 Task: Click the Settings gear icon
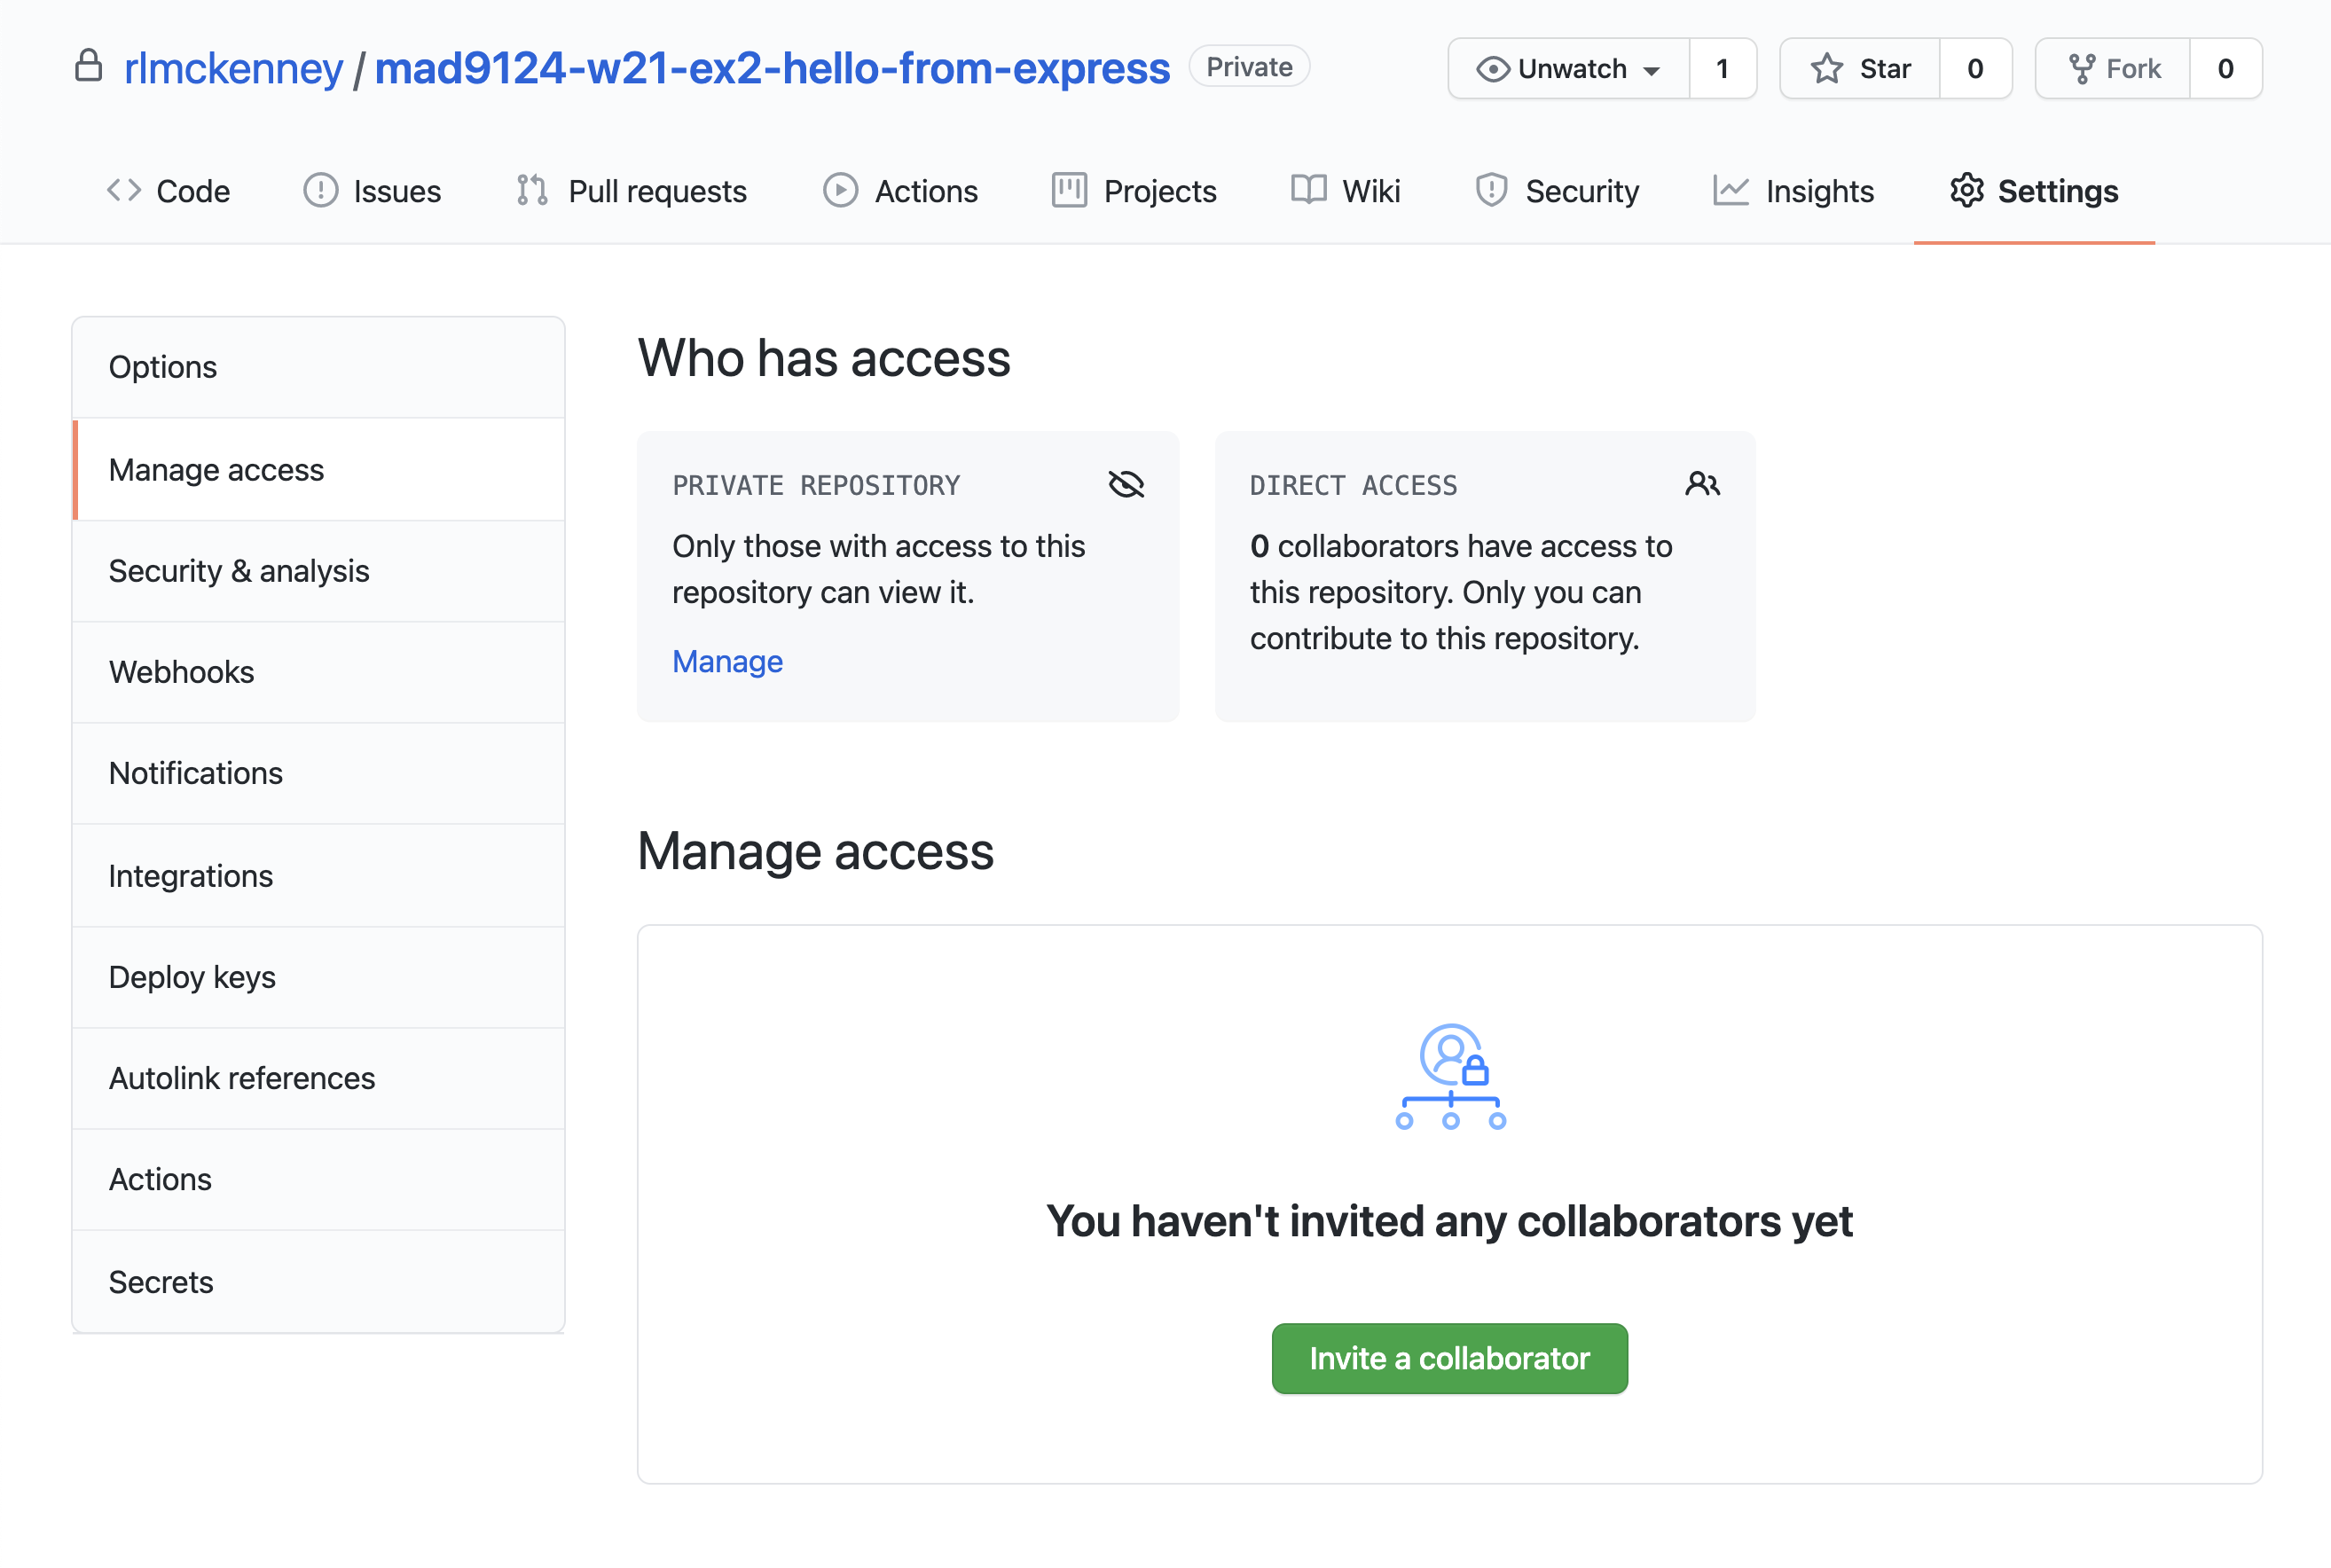tap(1966, 190)
